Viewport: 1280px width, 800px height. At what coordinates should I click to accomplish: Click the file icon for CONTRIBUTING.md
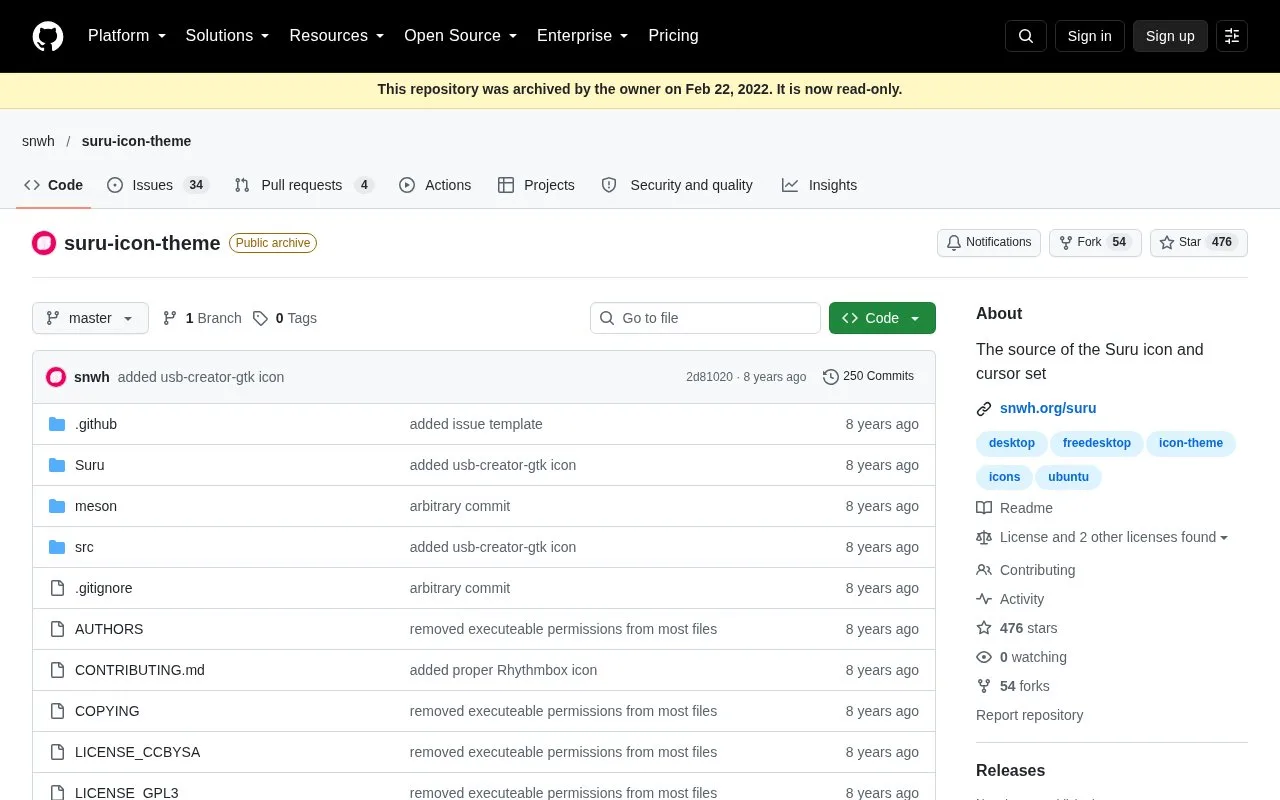point(57,670)
